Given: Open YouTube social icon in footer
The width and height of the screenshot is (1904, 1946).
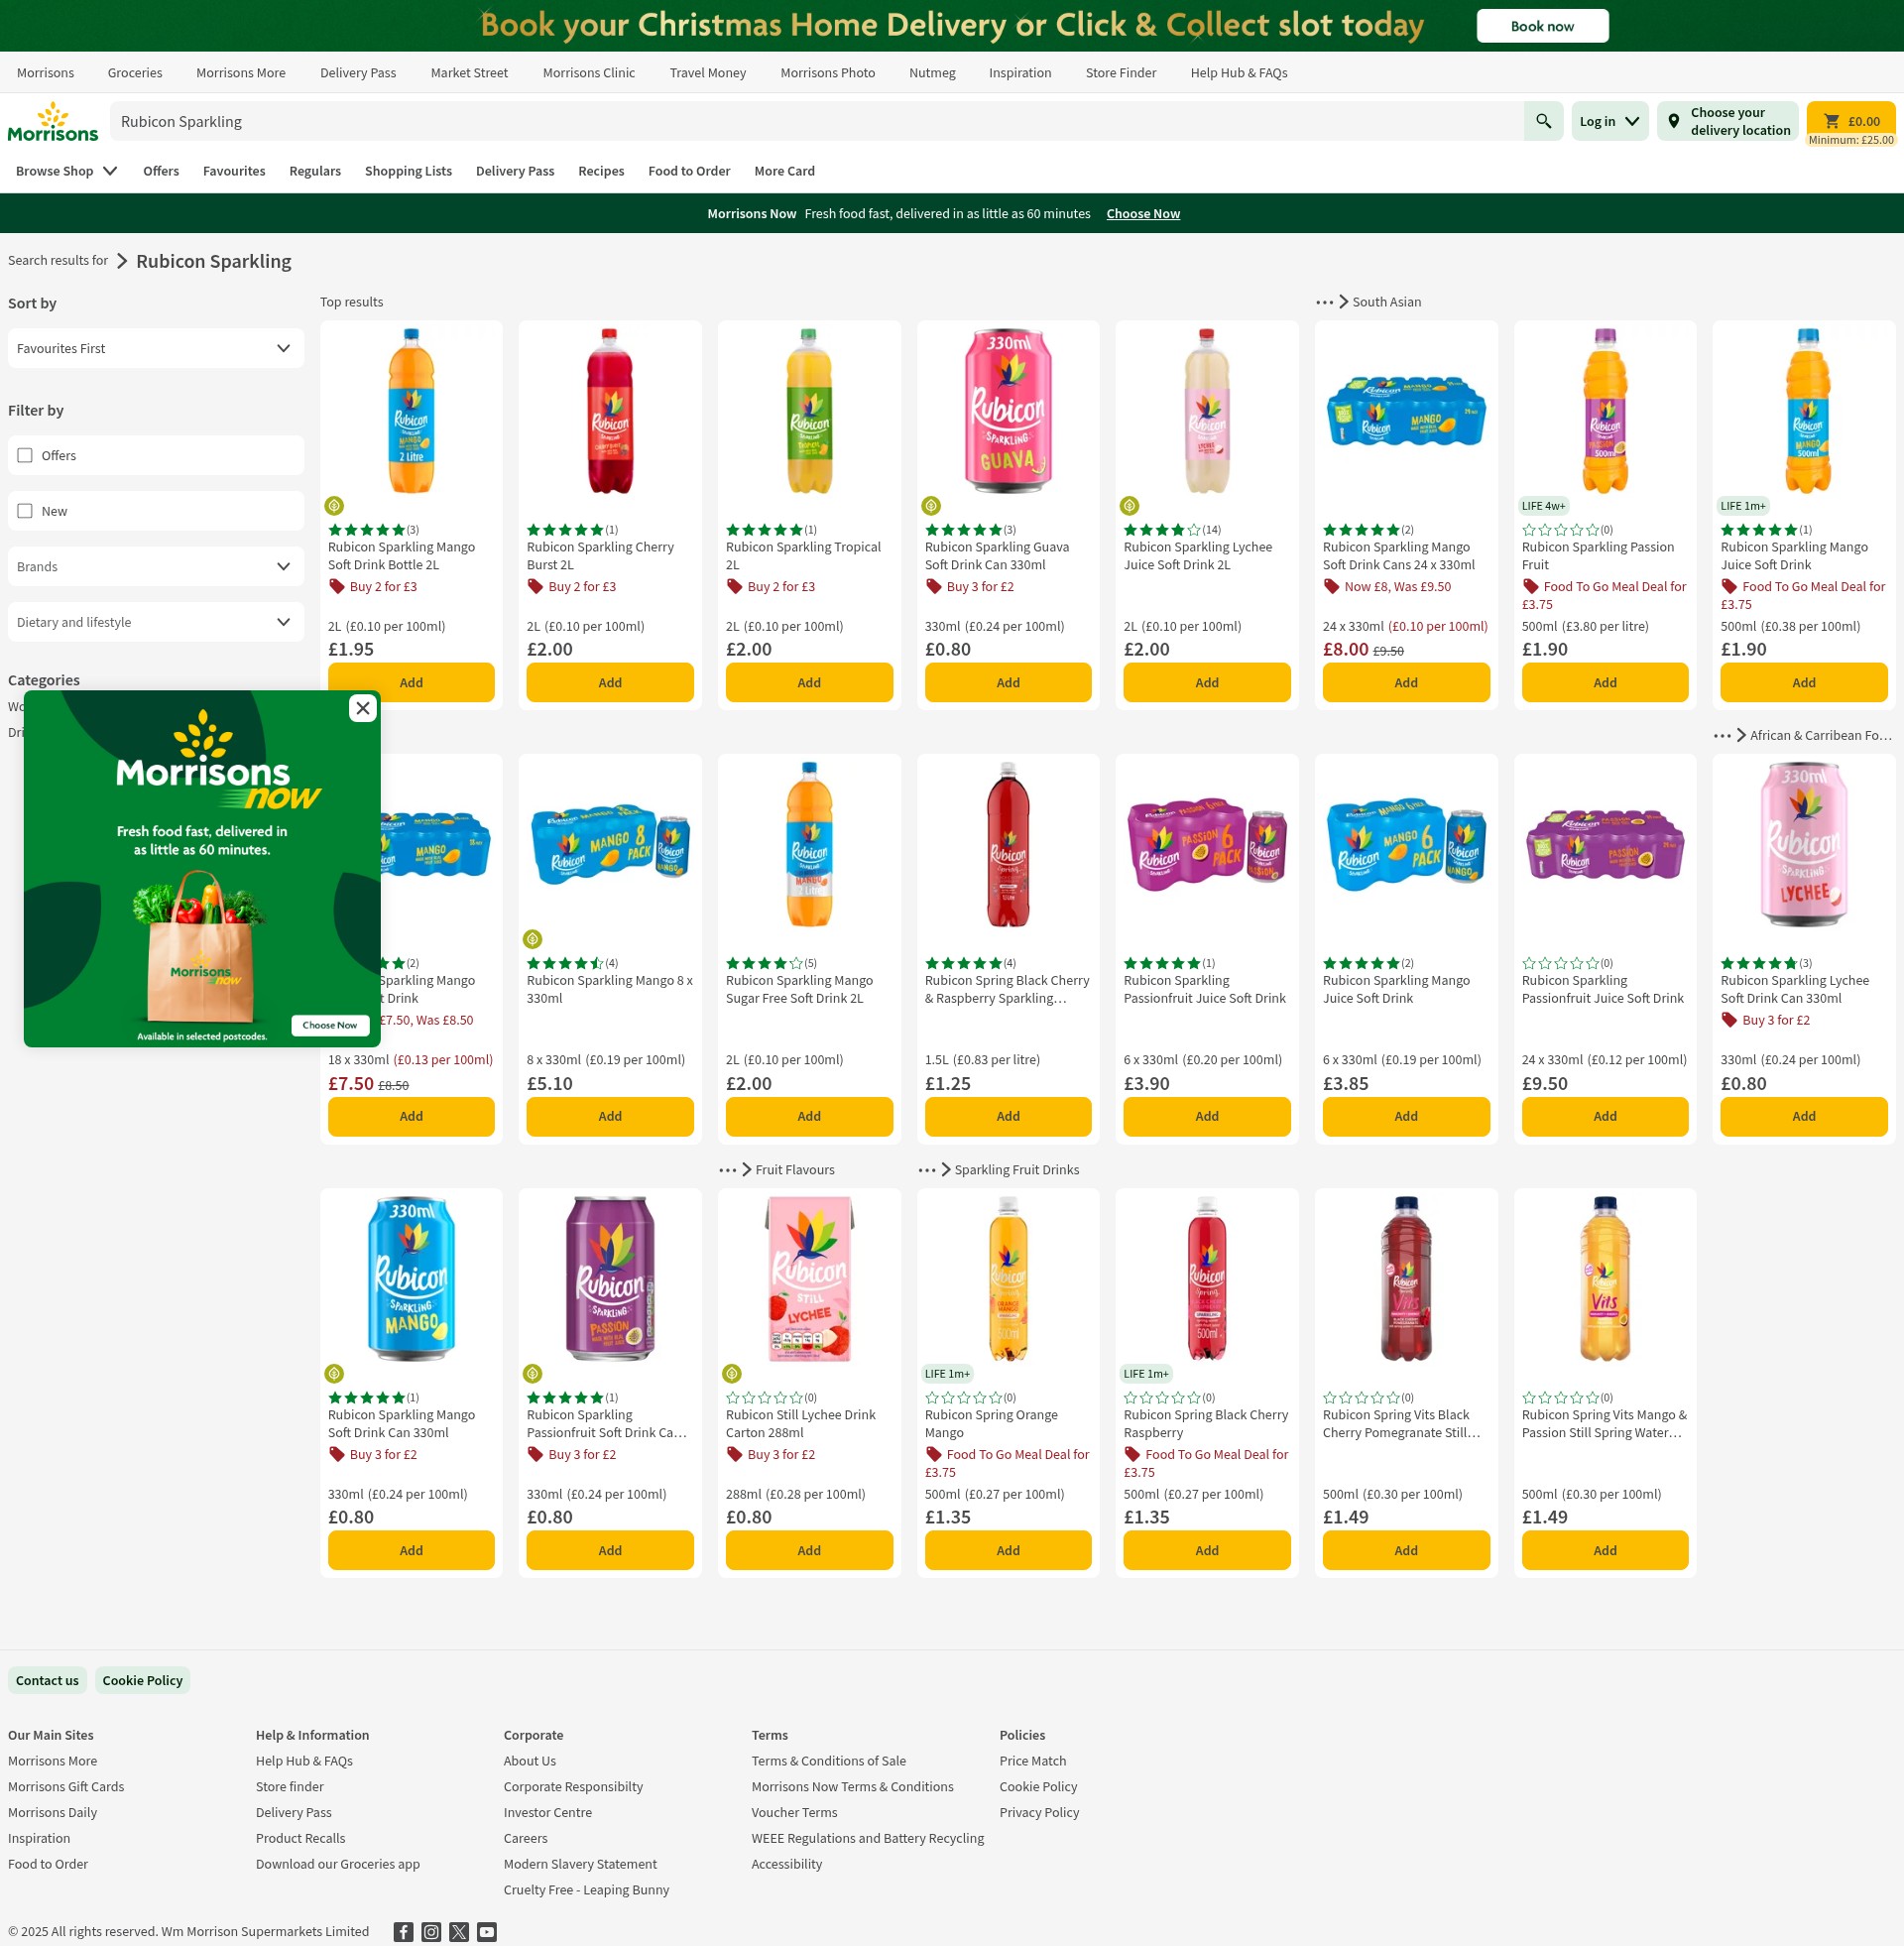Looking at the screenshot, I should [487, 1931].
